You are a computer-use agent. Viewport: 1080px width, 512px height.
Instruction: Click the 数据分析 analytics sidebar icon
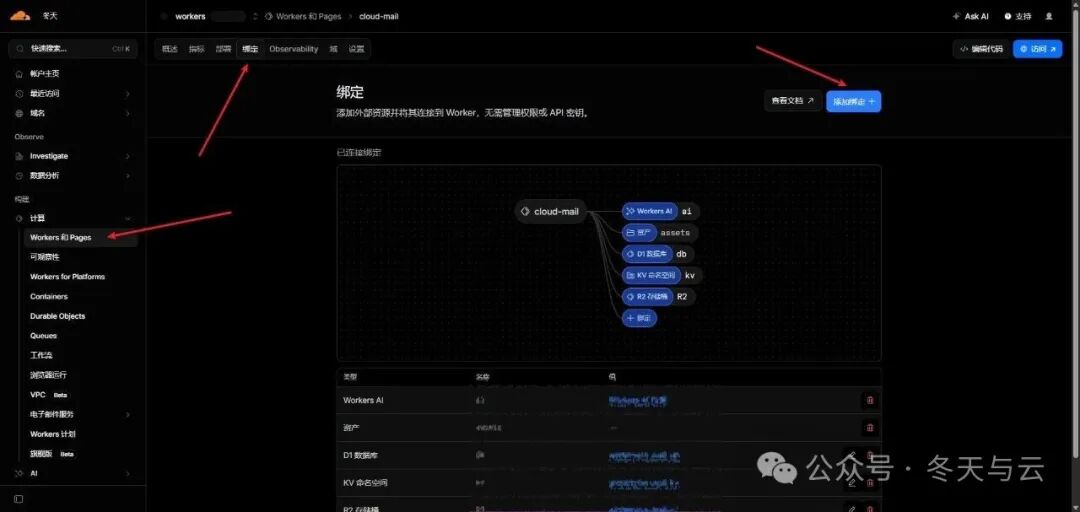19,176
